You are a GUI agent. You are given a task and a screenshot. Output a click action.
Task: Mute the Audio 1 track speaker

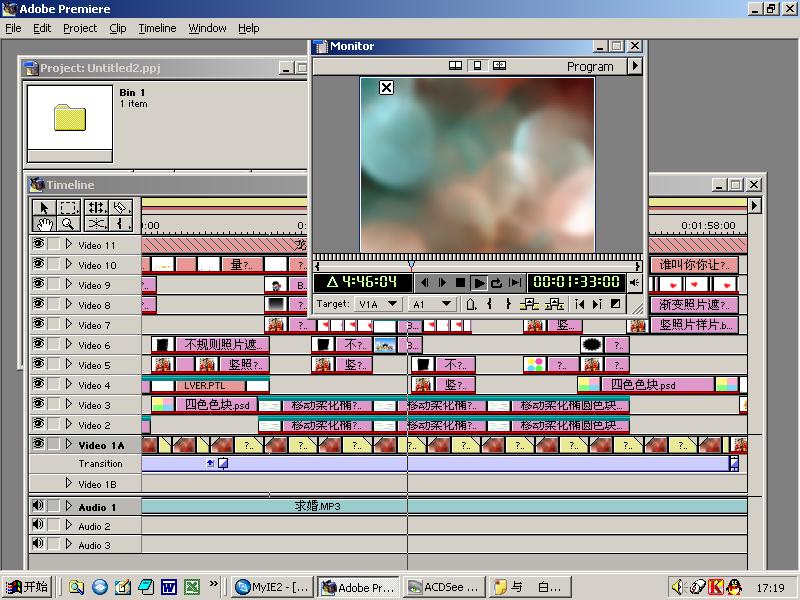(x=38, y=506)
